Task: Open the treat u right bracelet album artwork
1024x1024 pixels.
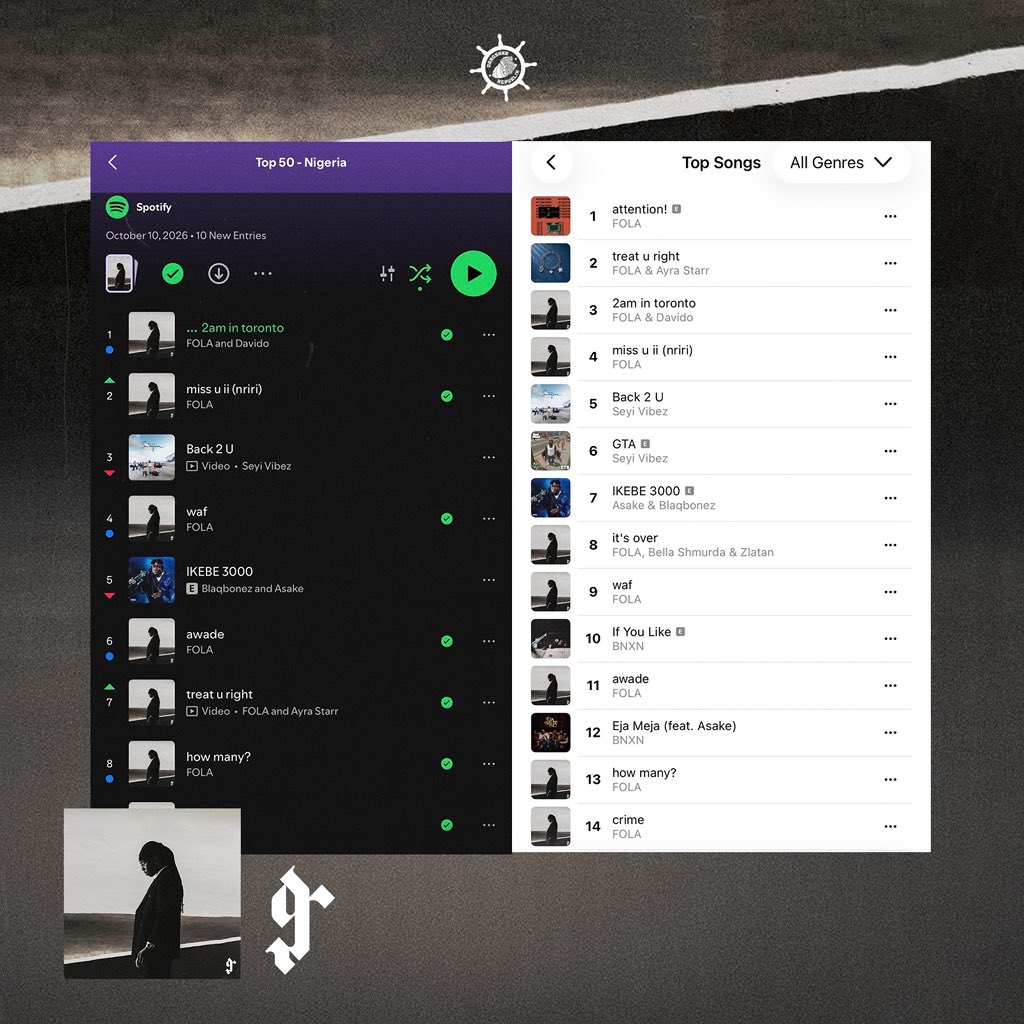Action: pos(551,263)
